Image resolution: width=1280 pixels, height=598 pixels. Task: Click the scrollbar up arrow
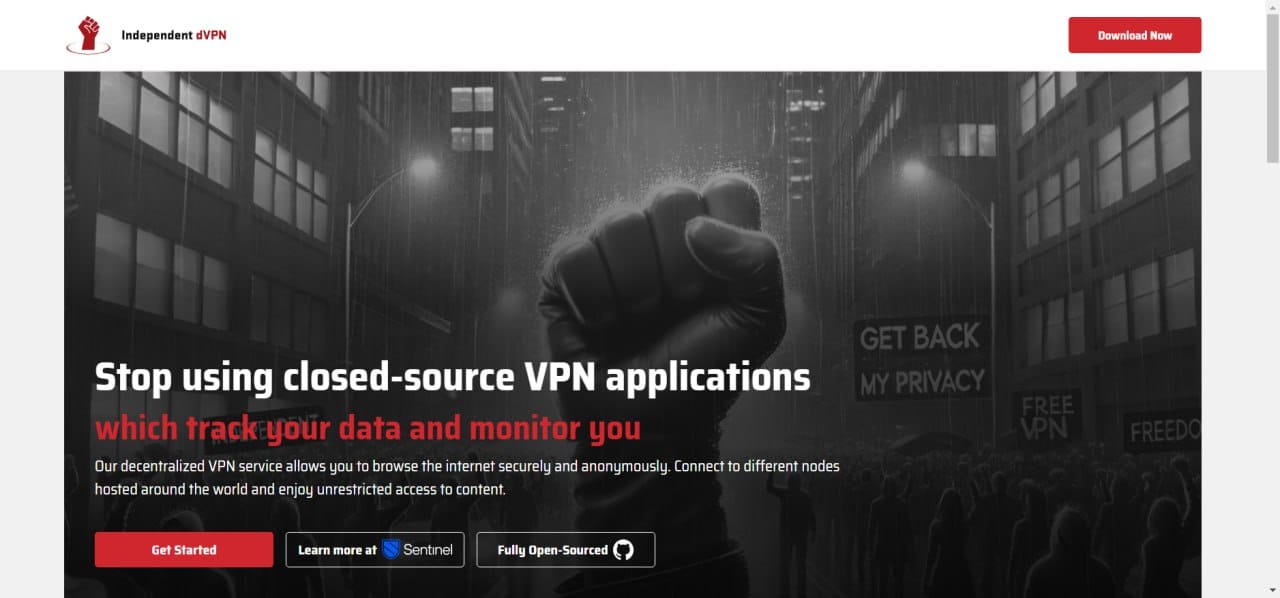pyautogui.click(x=1272, y=7)
